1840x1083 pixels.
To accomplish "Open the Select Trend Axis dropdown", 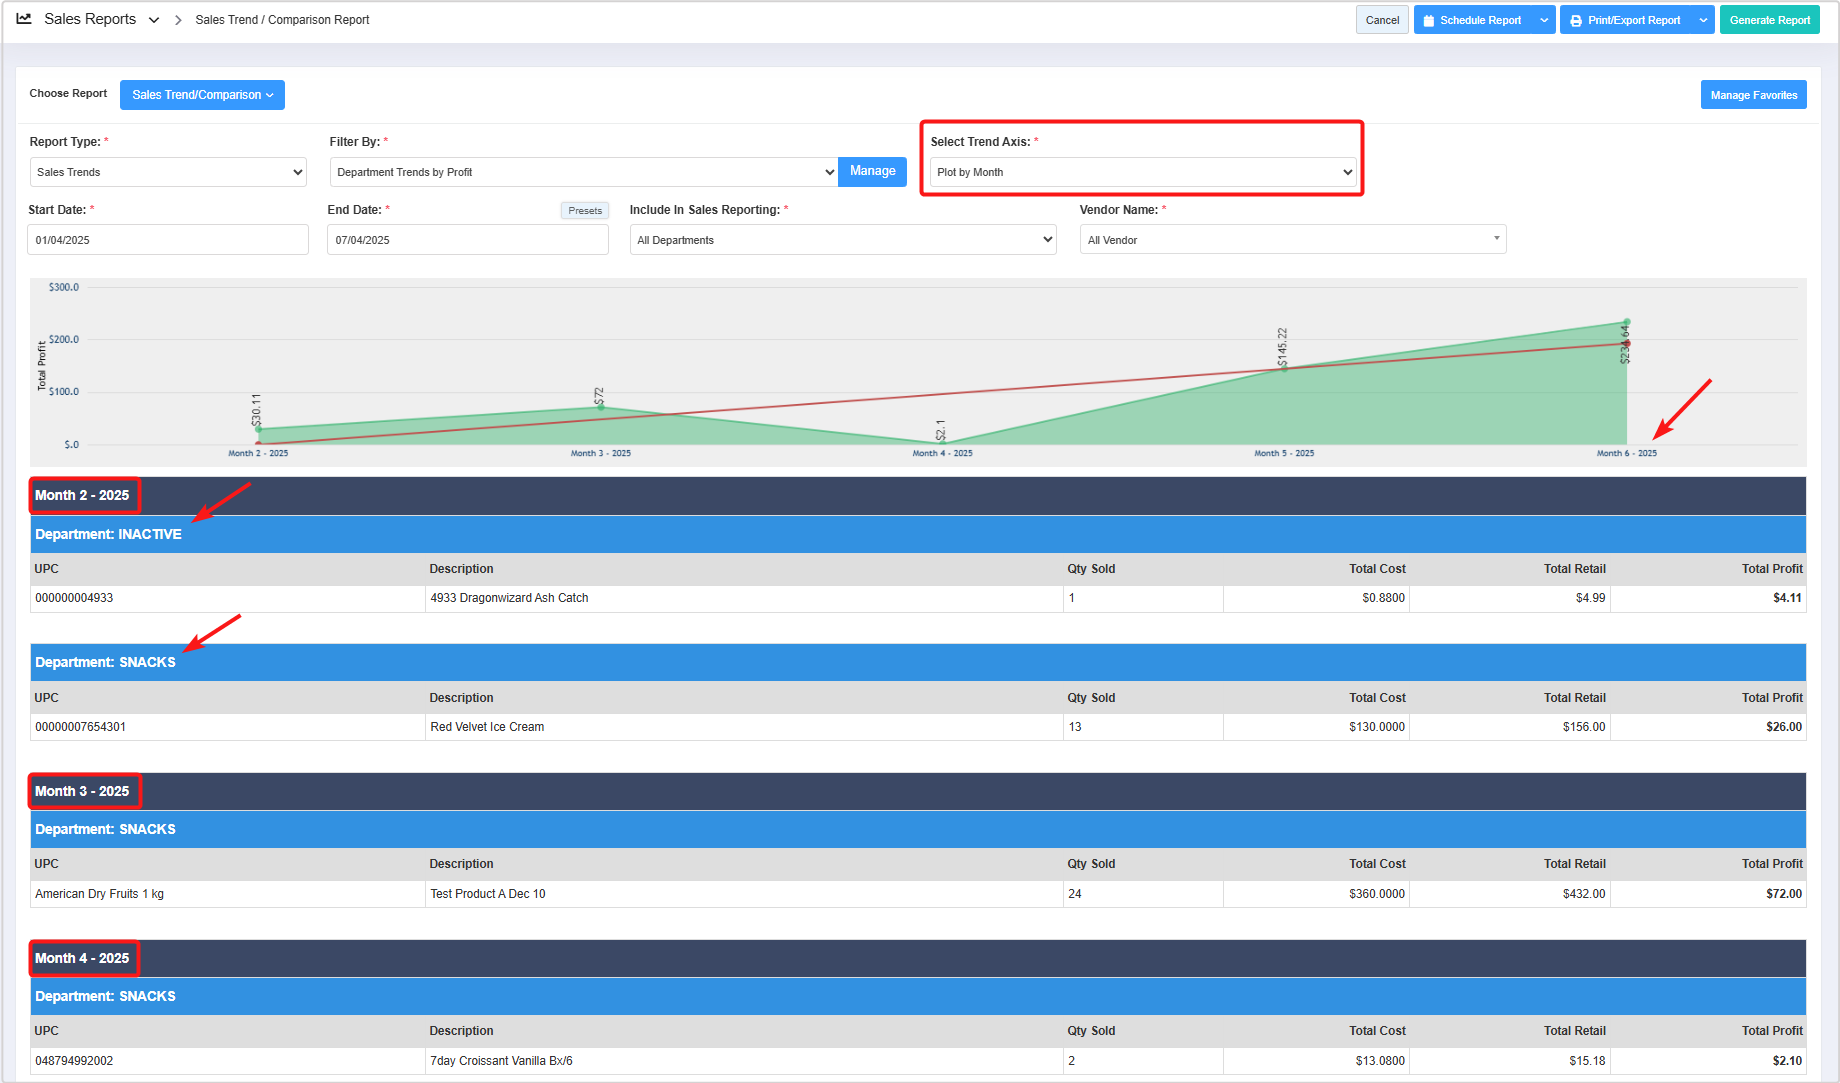I will (x=1143, y=172).
